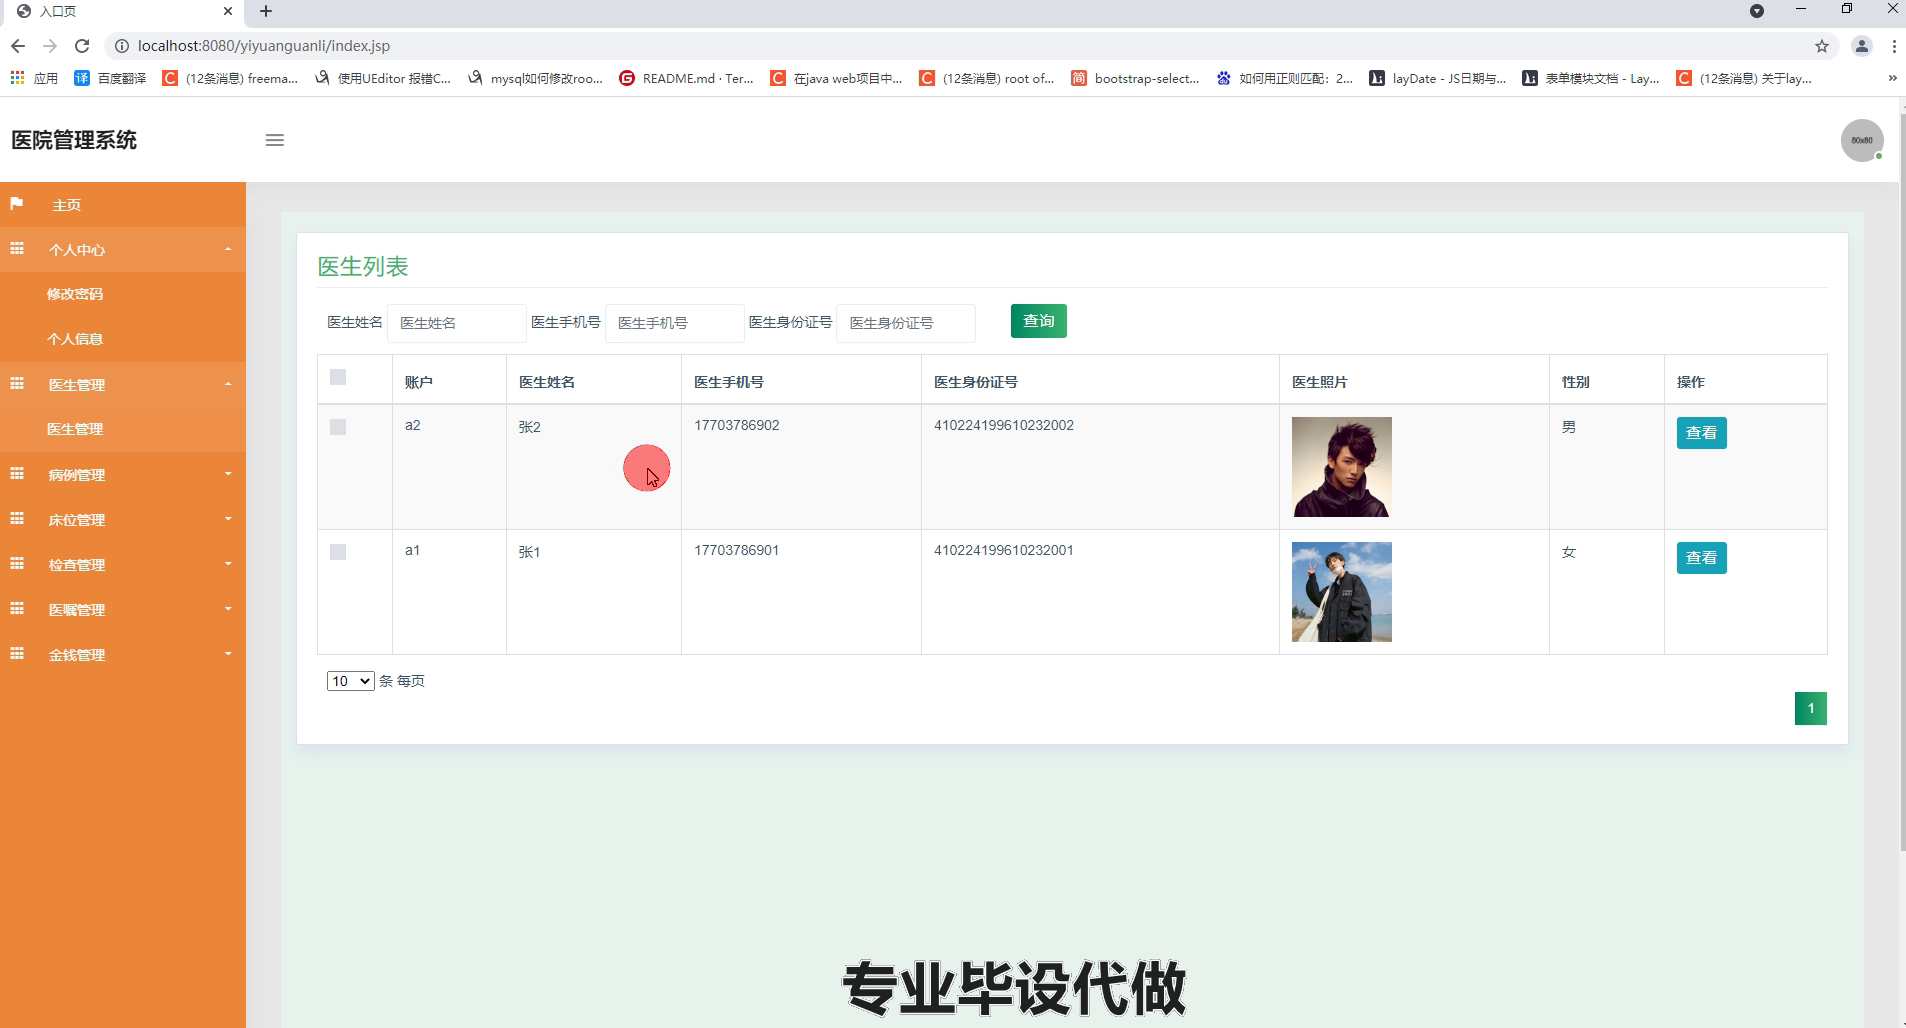The width and height of the screenshot is (1906, 1028).
Task: Focus the 医生手机号 search input
Action: tap(674, 323)
